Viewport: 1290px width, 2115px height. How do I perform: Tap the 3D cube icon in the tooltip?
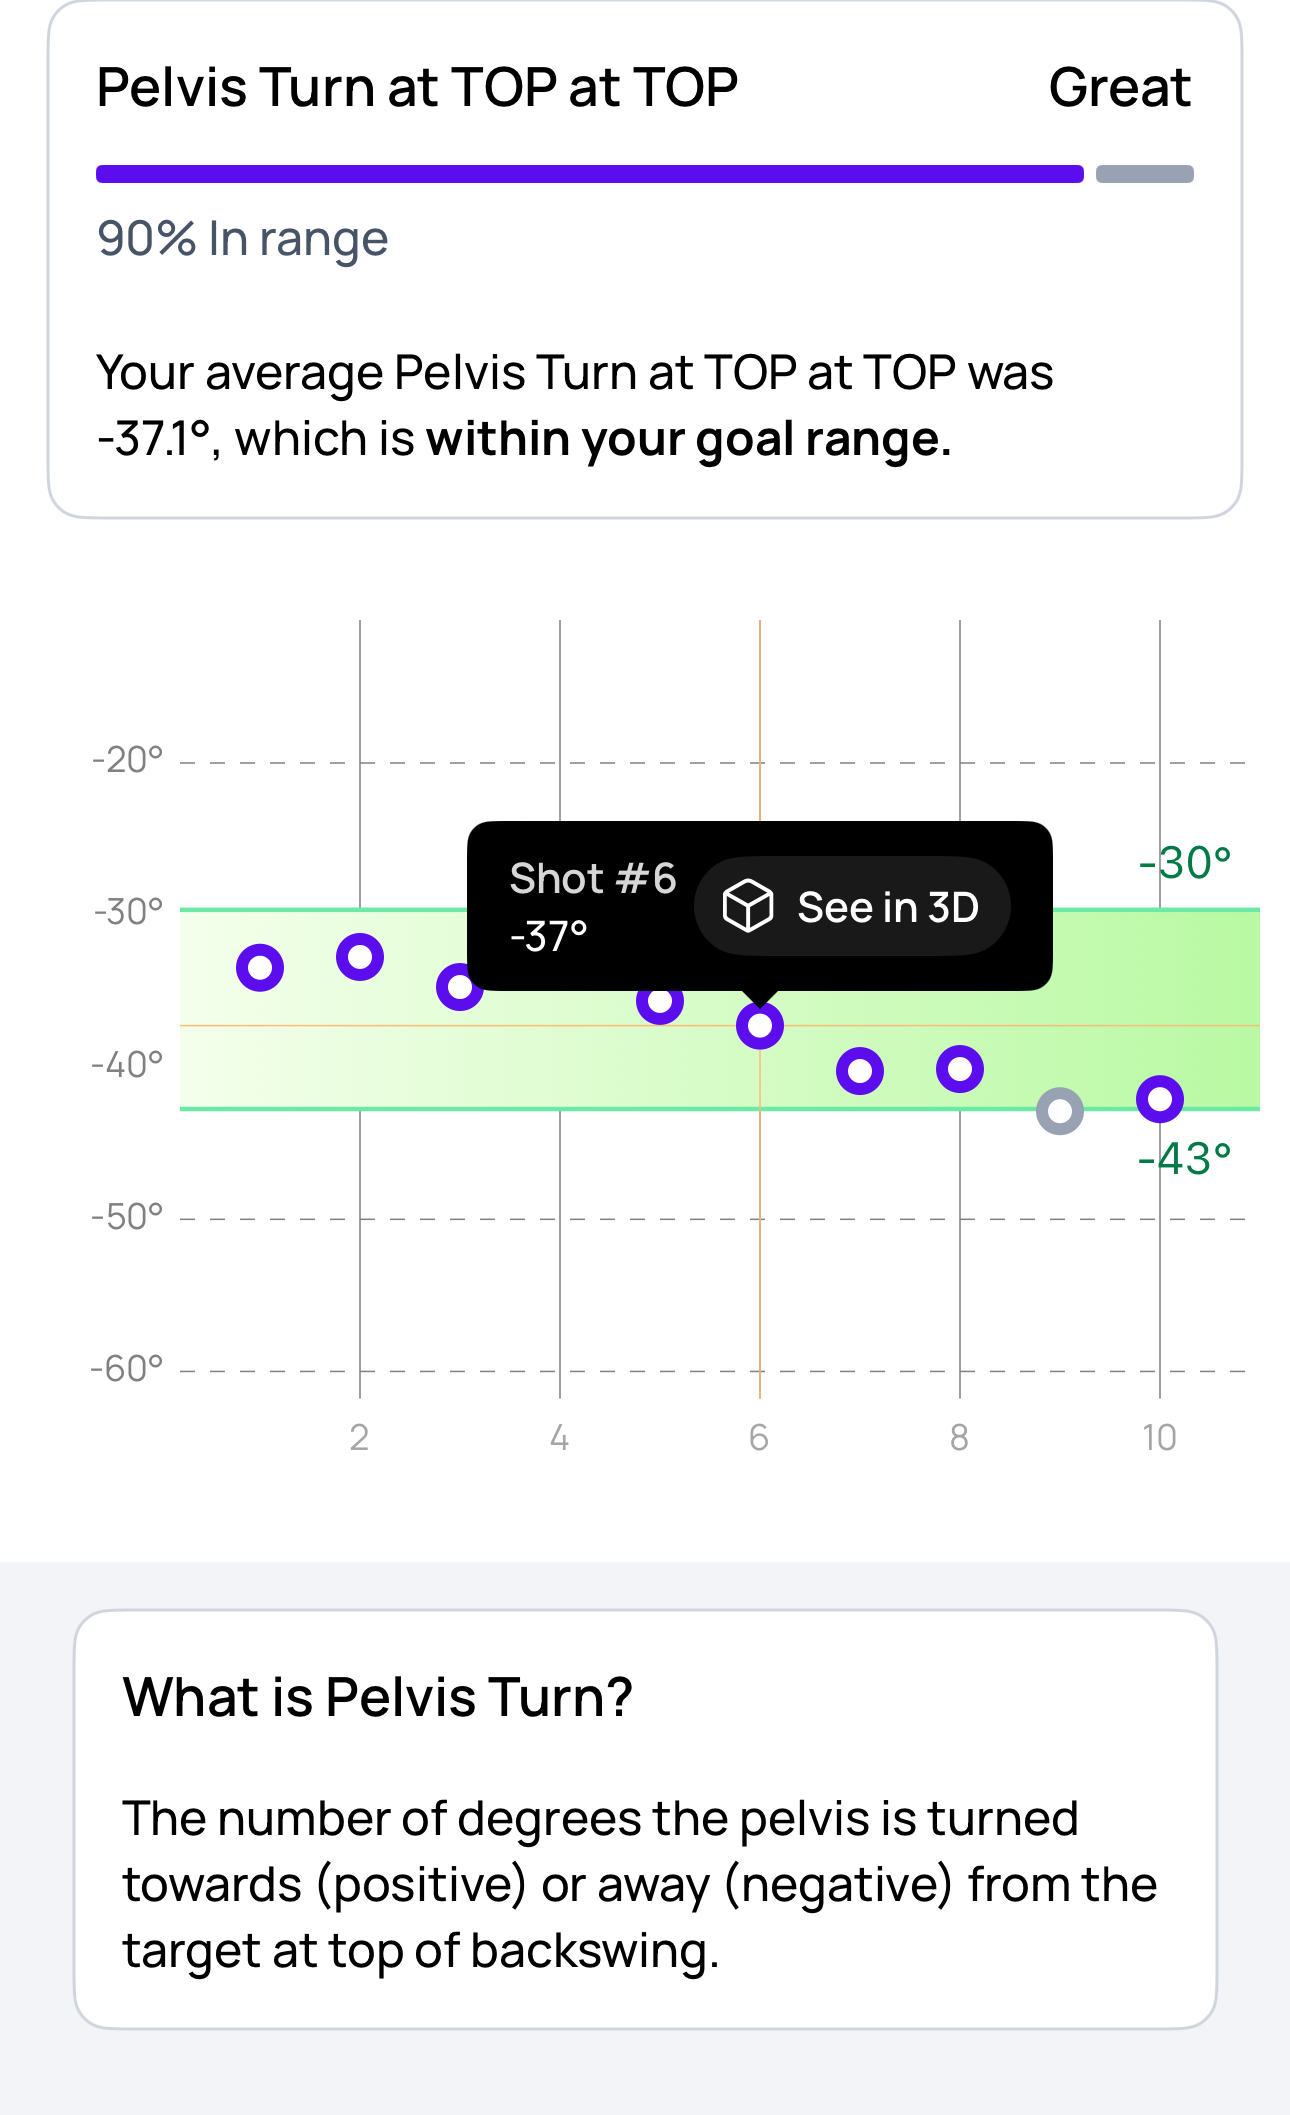pyautogui.click(x=746, y=905)
